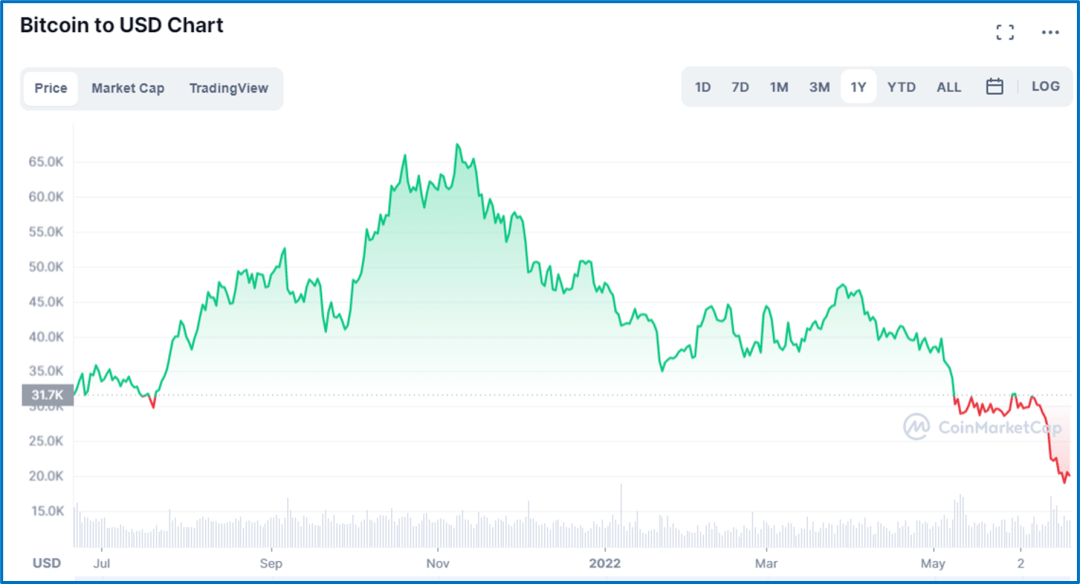1080x584 pixels.
Task: Click the red price line at chart end
Action: point(1064,477)
